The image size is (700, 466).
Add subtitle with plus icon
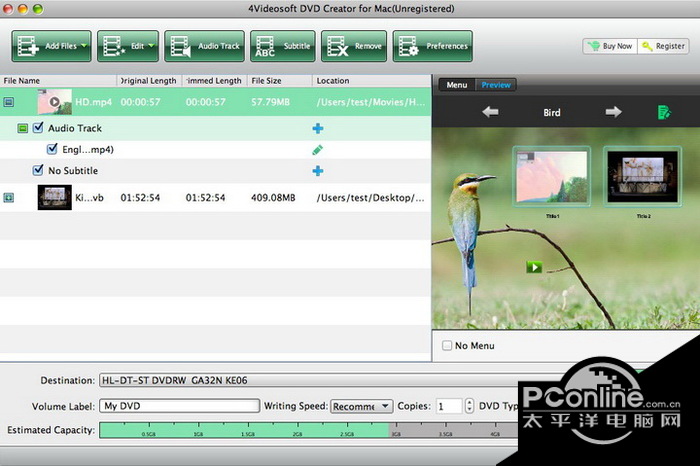click(318, 171)
